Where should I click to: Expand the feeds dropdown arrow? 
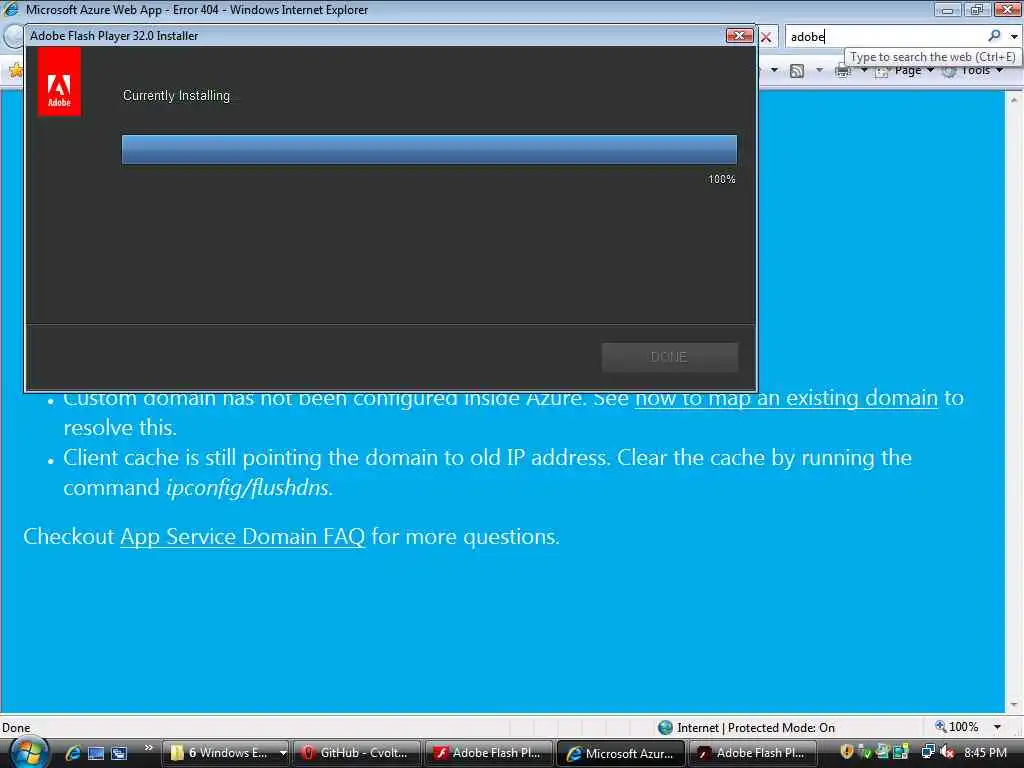coord(819,70)
